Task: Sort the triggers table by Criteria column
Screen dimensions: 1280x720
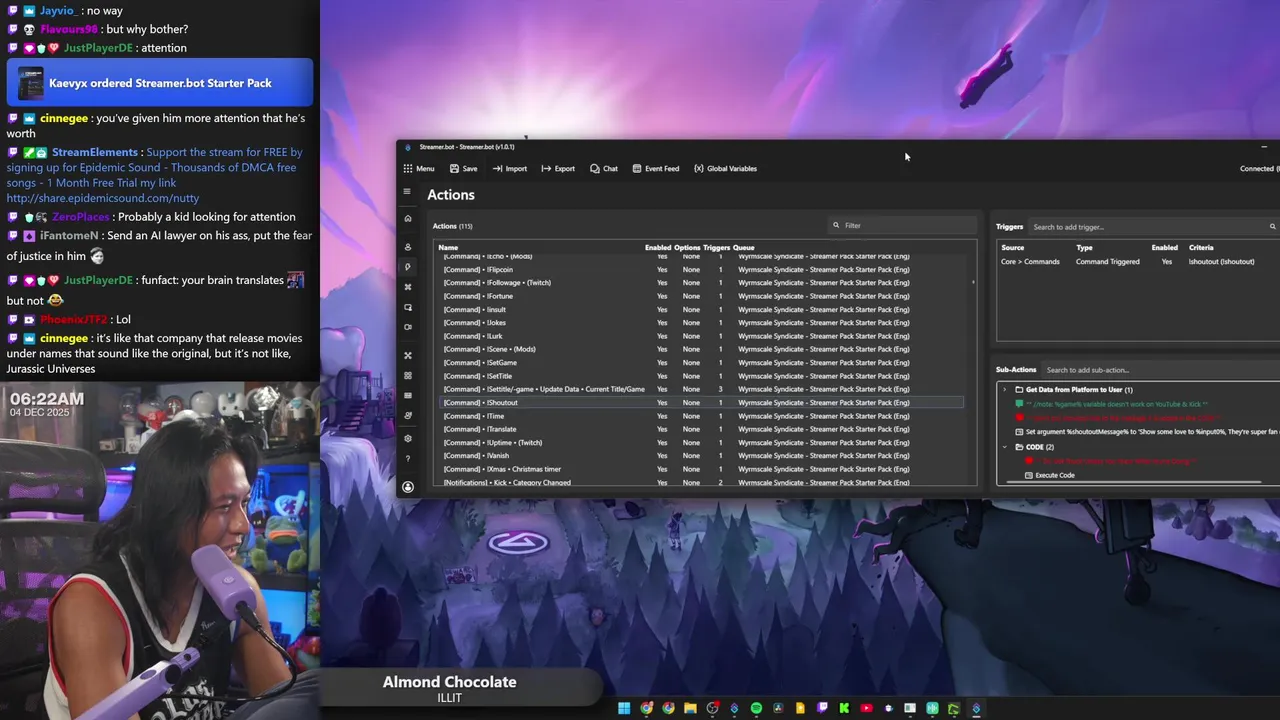Action: 1201,247
